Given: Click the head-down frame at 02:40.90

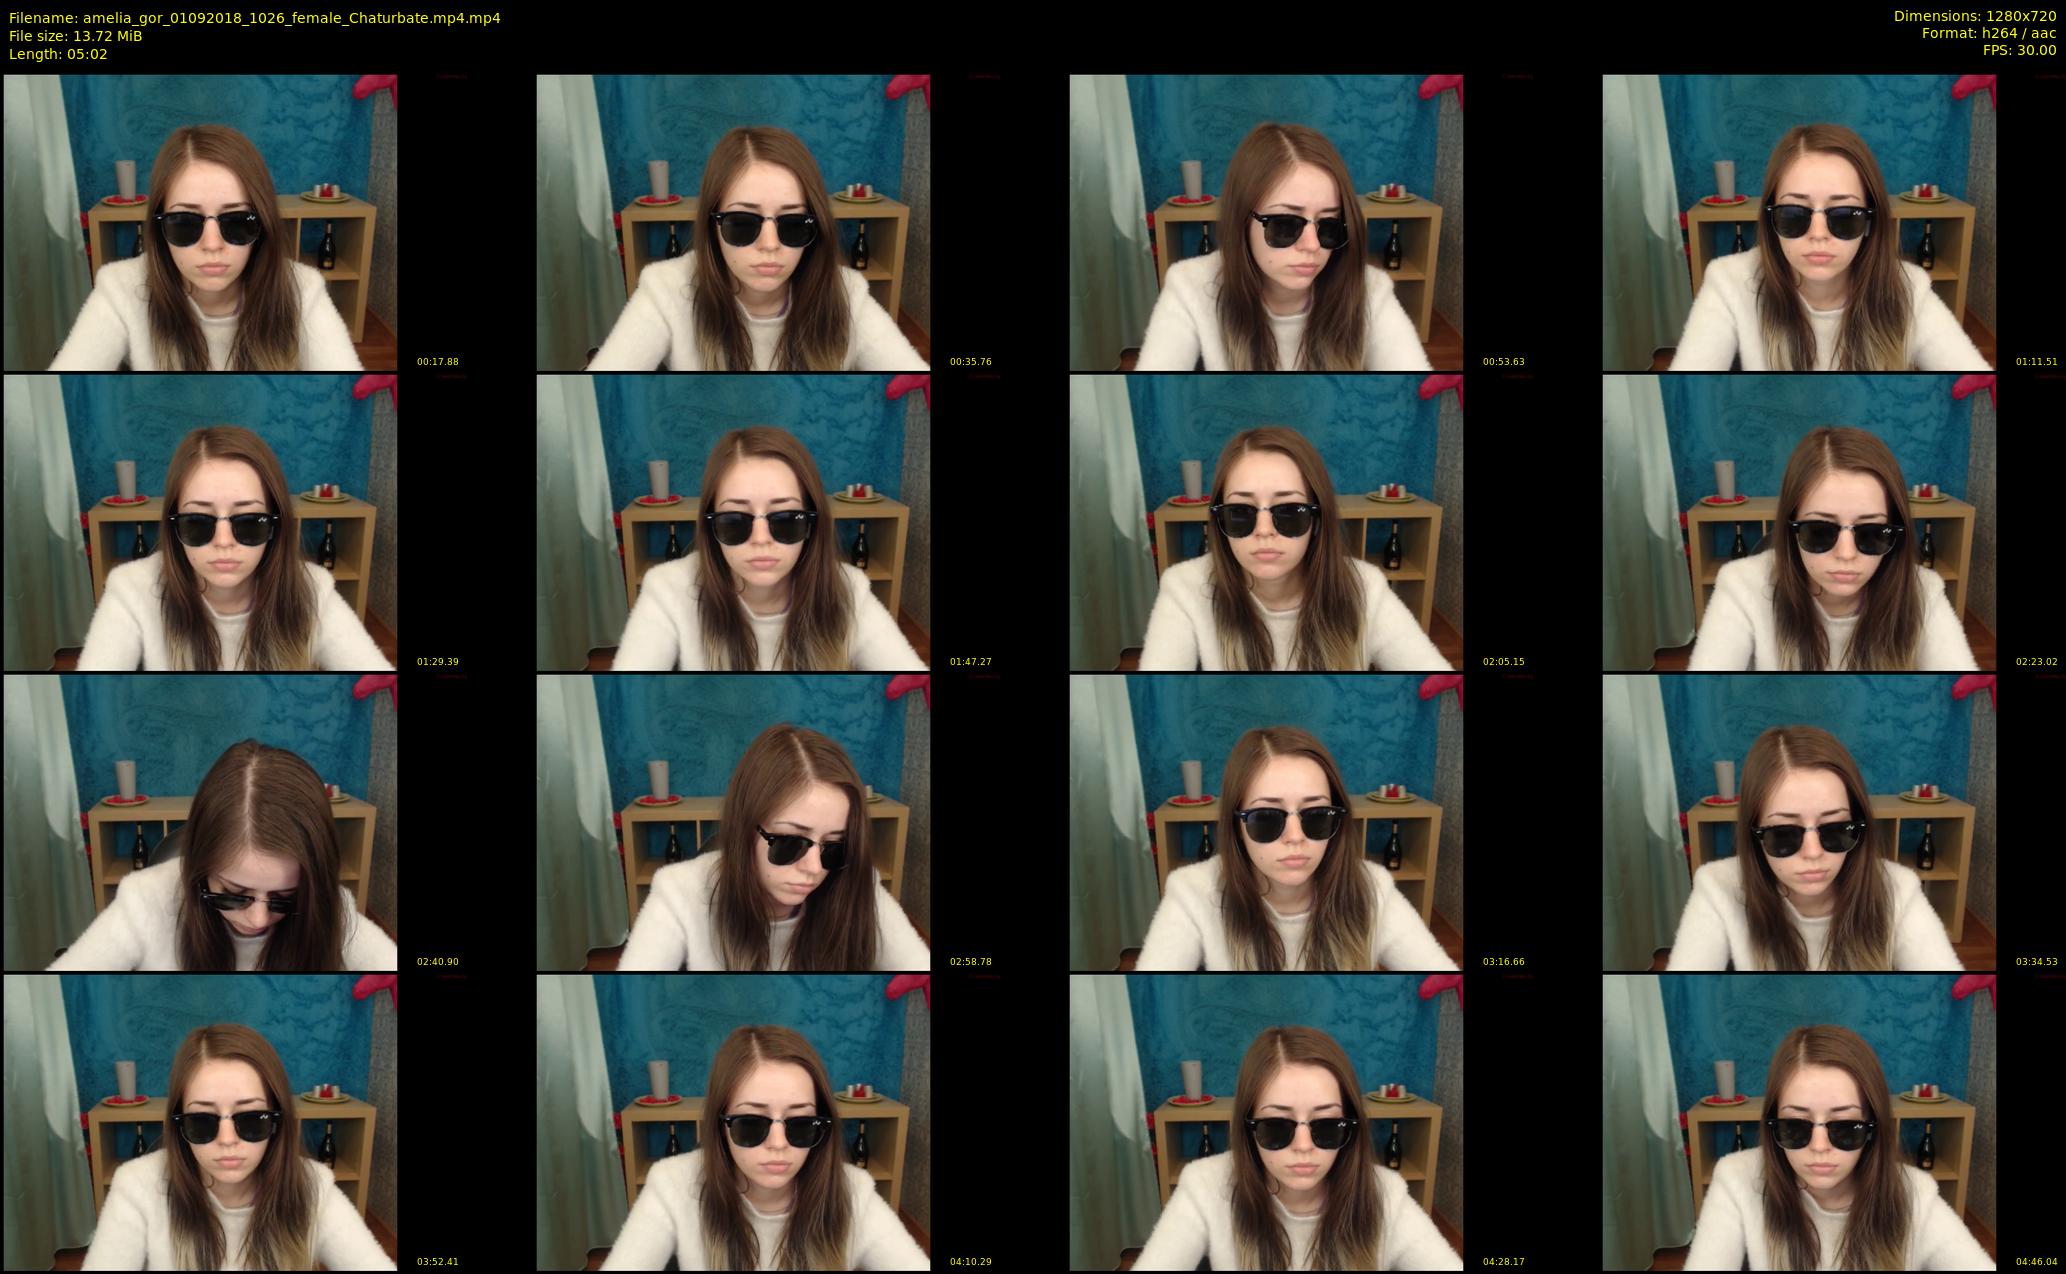Looking at the screenshot, I should tap(200, 822).
